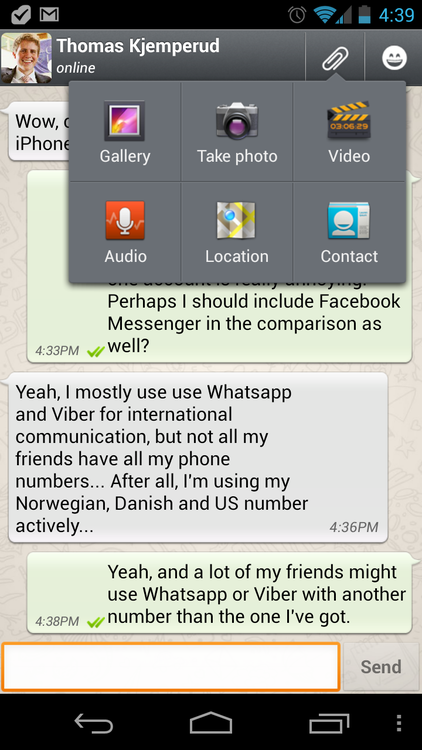
Task: Open the Gallery attachment option
Action: [x=125, y=132]
